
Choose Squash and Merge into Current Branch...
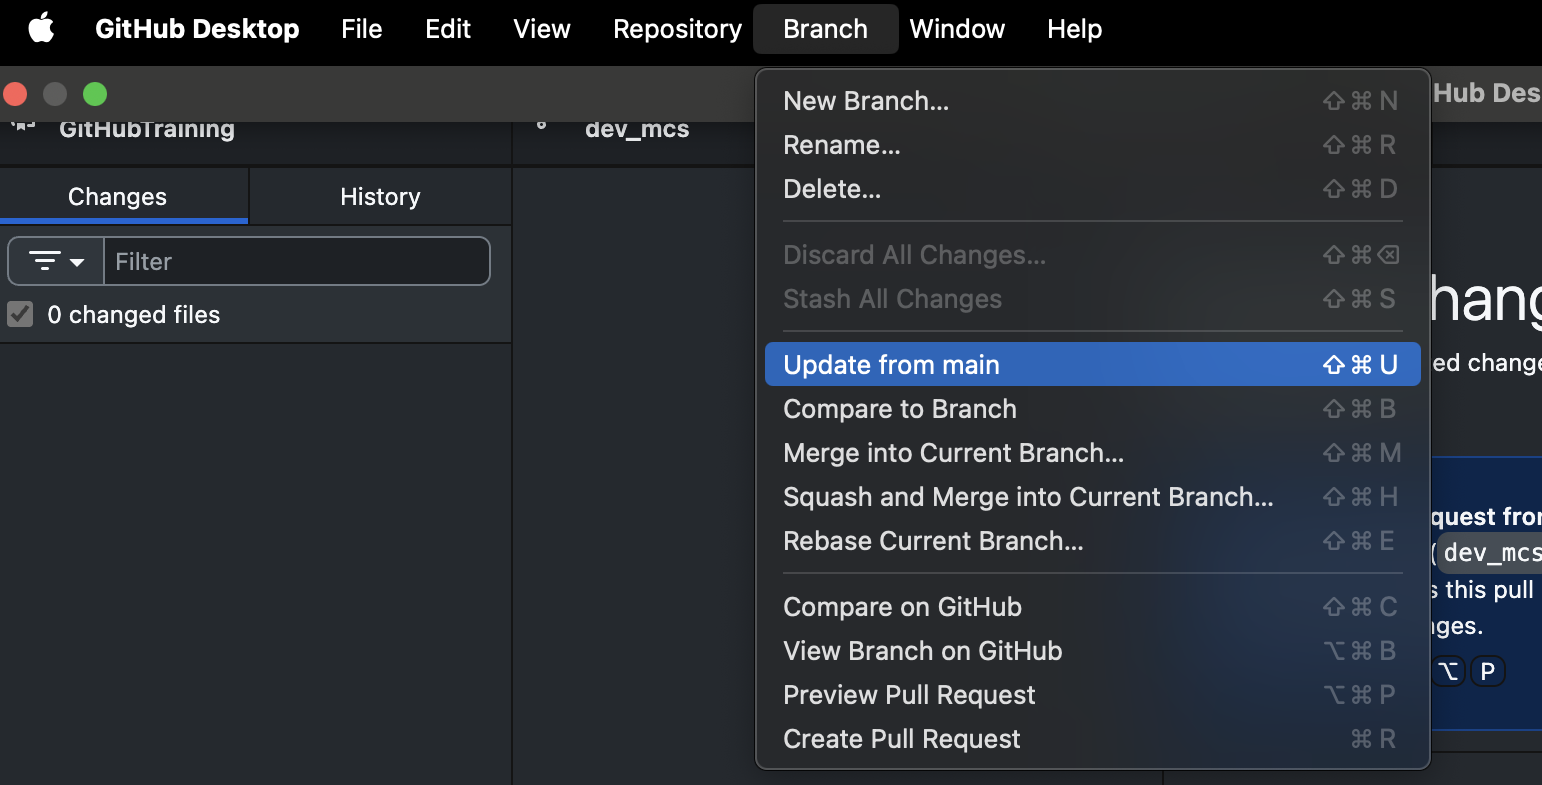pos(1028,497)
